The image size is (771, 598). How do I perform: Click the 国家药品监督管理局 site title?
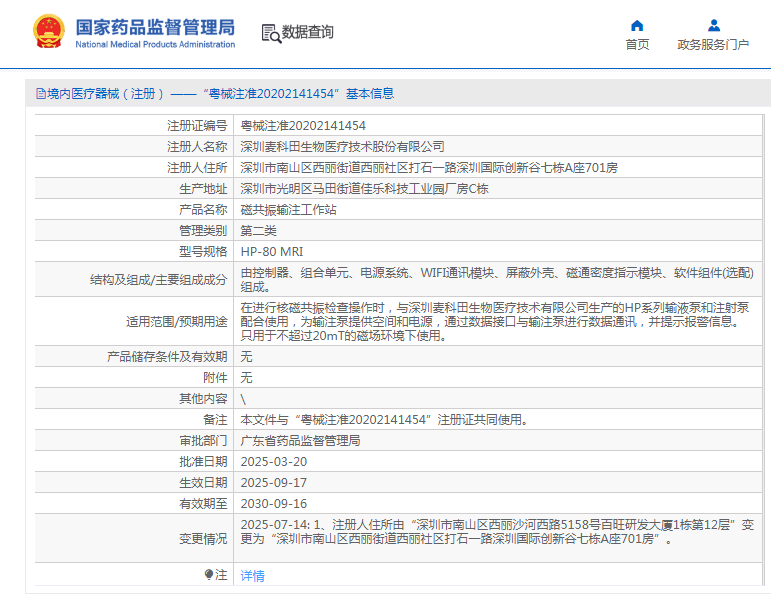[x=155, y=27]
